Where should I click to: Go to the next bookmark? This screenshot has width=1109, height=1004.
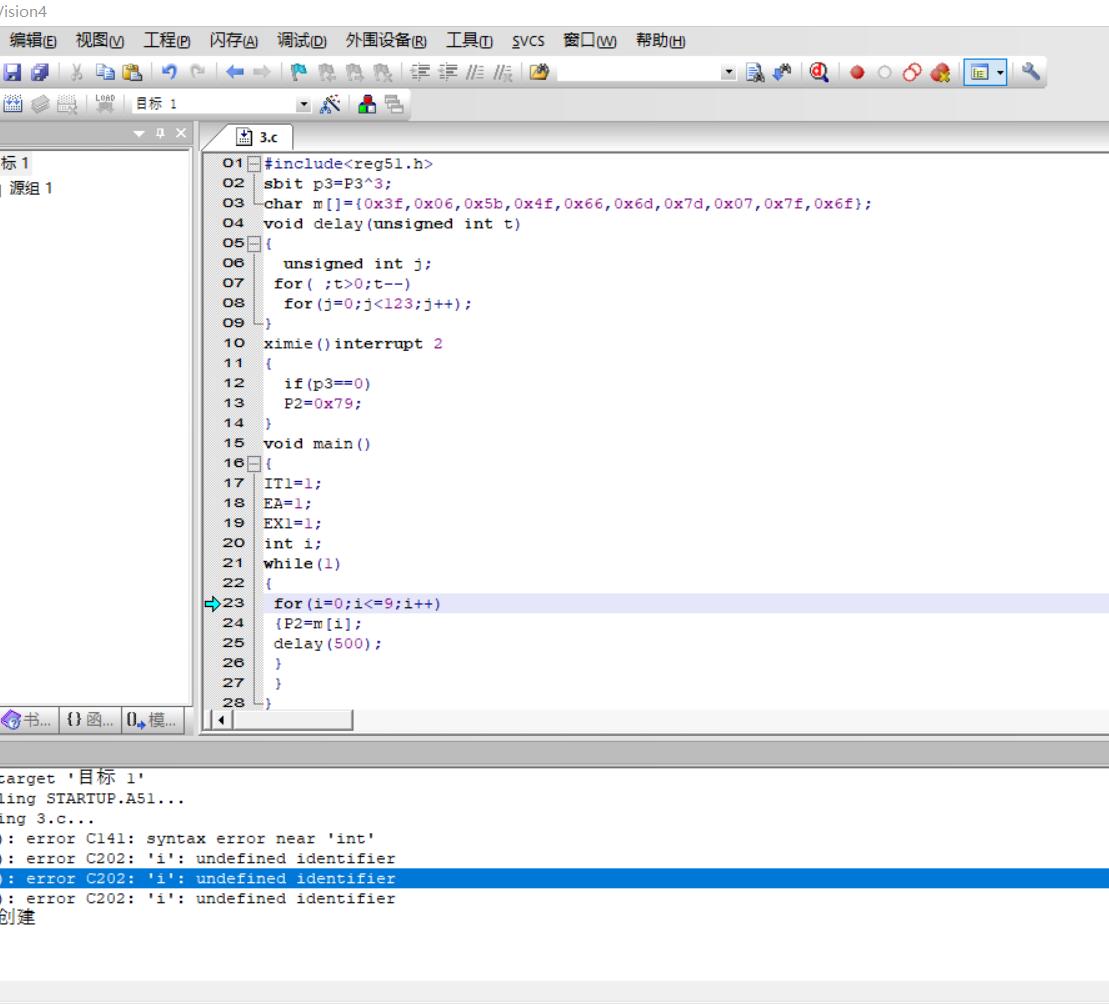click(354, 72)
